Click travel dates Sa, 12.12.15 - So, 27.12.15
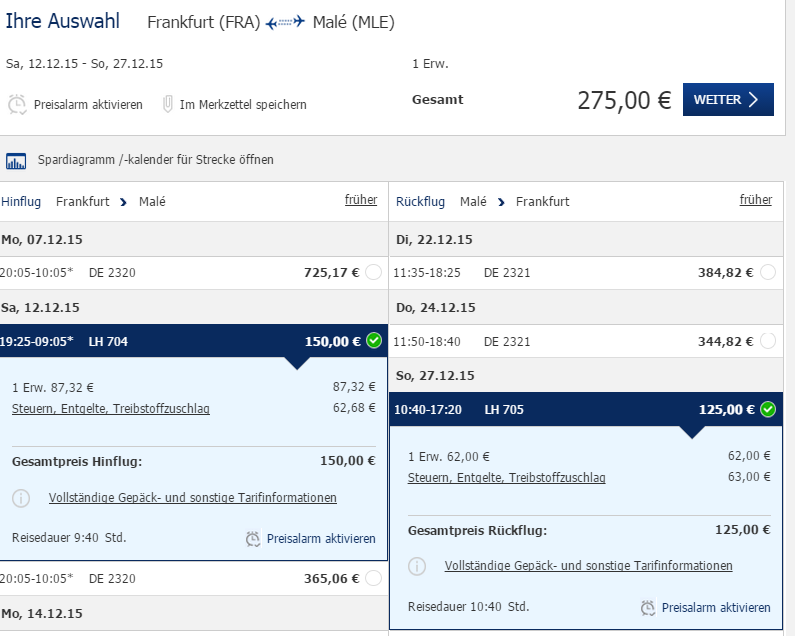The image size is (795, 636). (84, 64)
